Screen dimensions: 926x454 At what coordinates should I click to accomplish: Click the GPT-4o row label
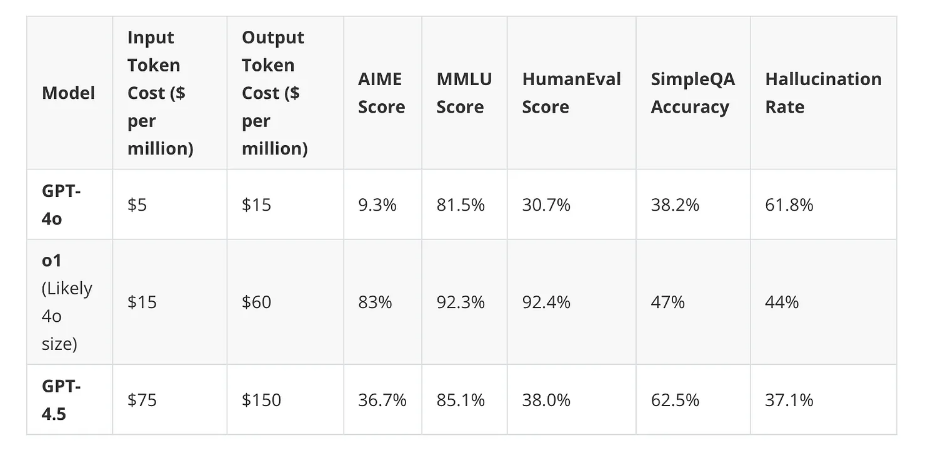coord(60,204)
